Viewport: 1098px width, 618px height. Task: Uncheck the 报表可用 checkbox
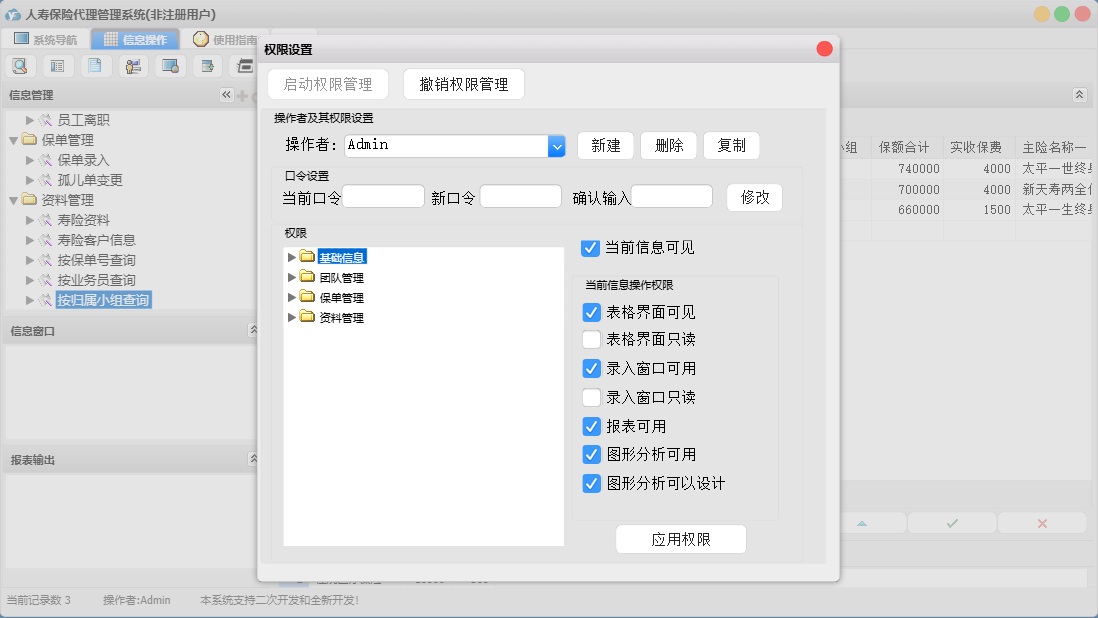pyautogui.click(x=592, y=426)
